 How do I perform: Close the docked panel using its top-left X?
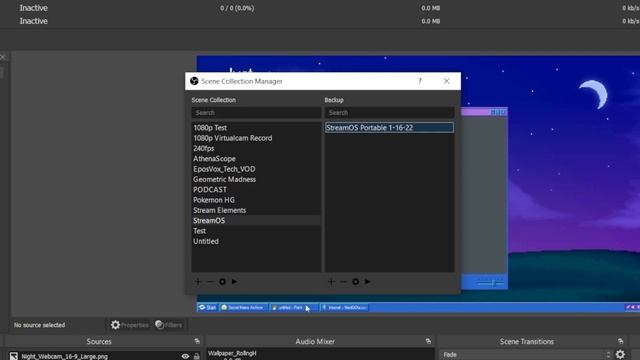click(x=2, y=57)
